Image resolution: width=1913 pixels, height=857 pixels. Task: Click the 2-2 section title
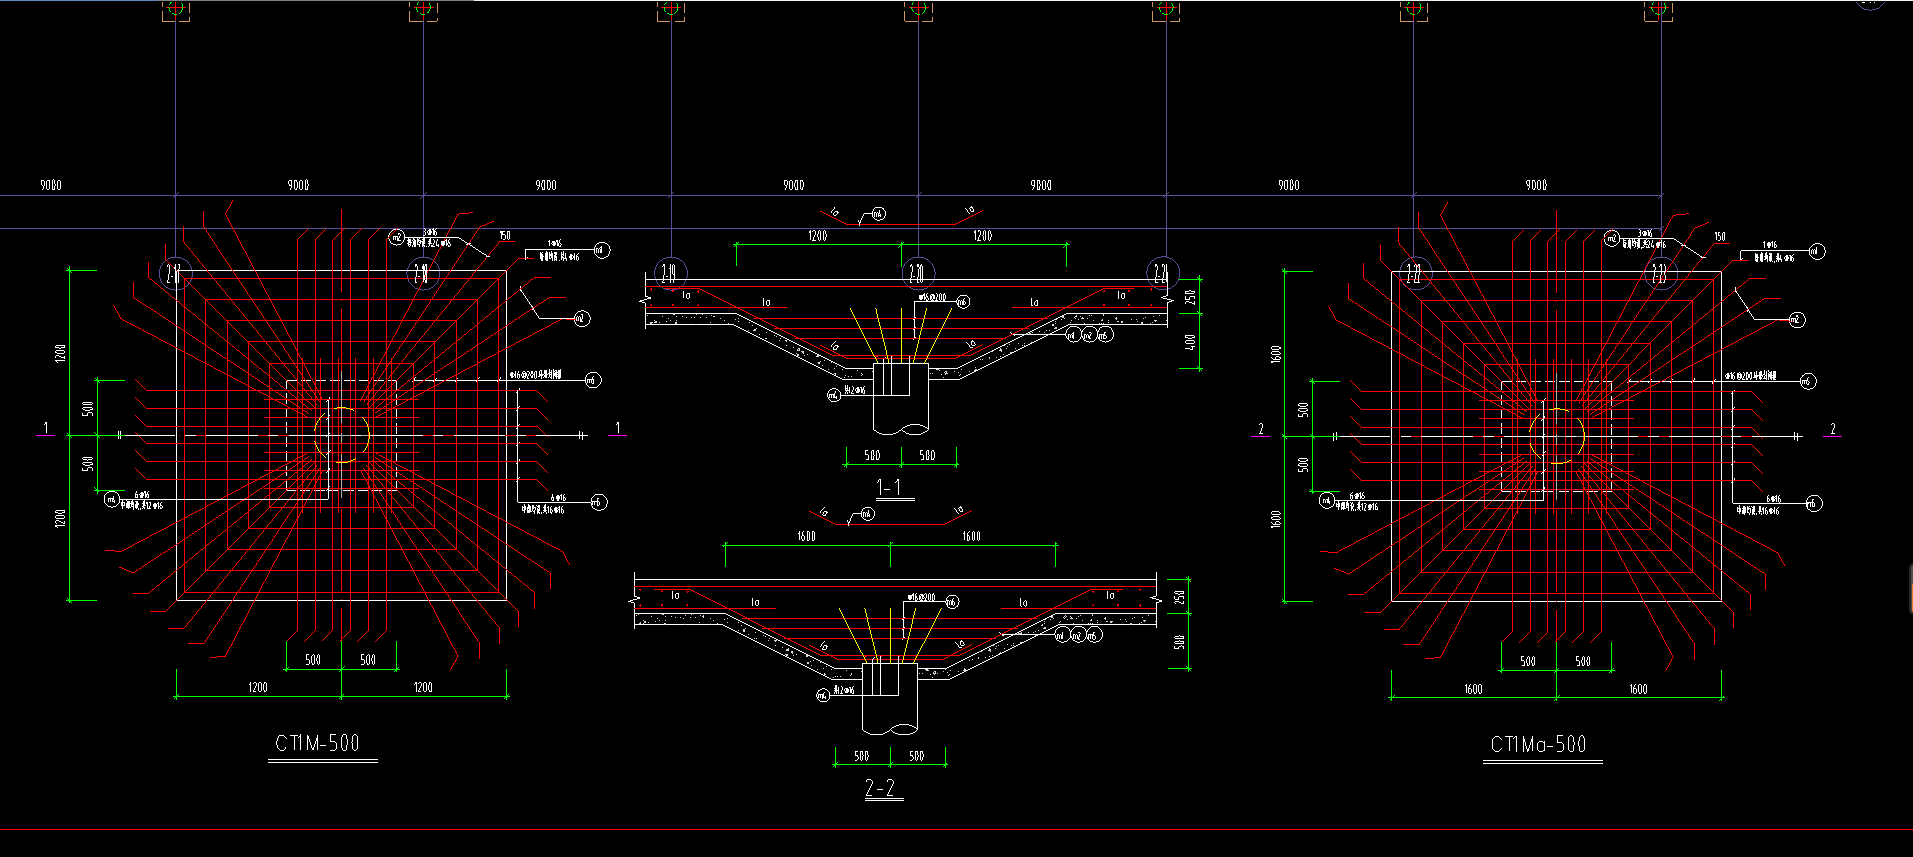click(880, 788)
